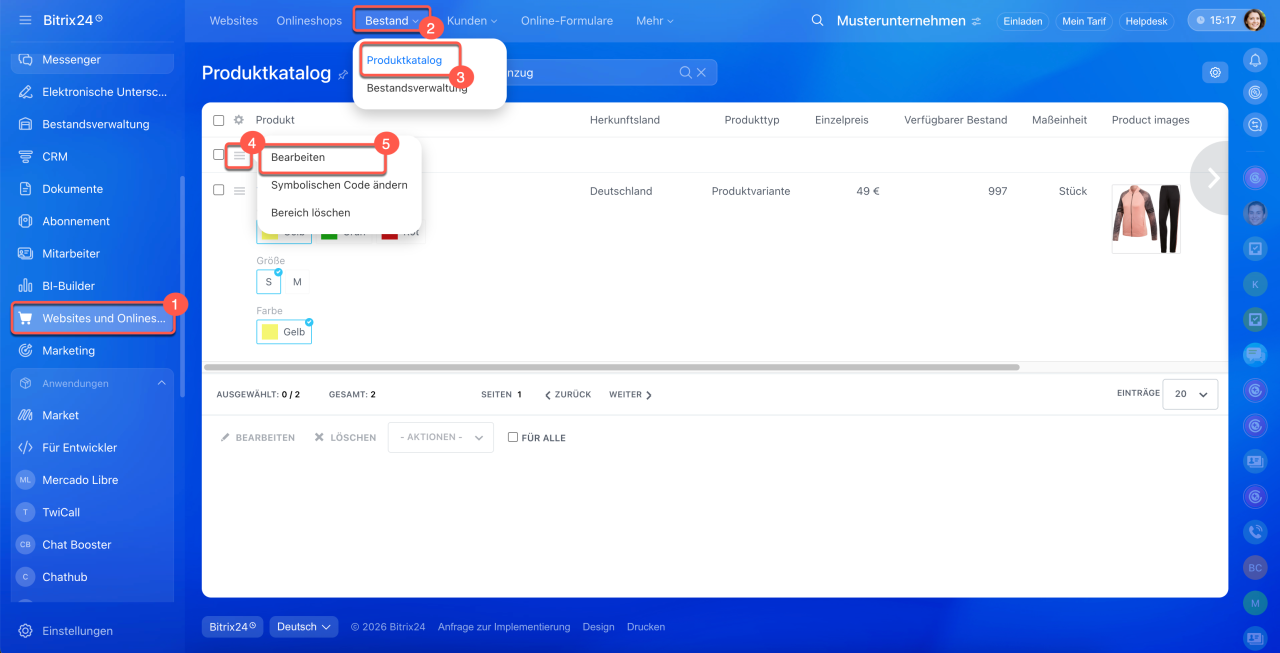The image size is (1280, 653).
Task: Open the Deutsch language selector
Action: click(x=305, y=627)
